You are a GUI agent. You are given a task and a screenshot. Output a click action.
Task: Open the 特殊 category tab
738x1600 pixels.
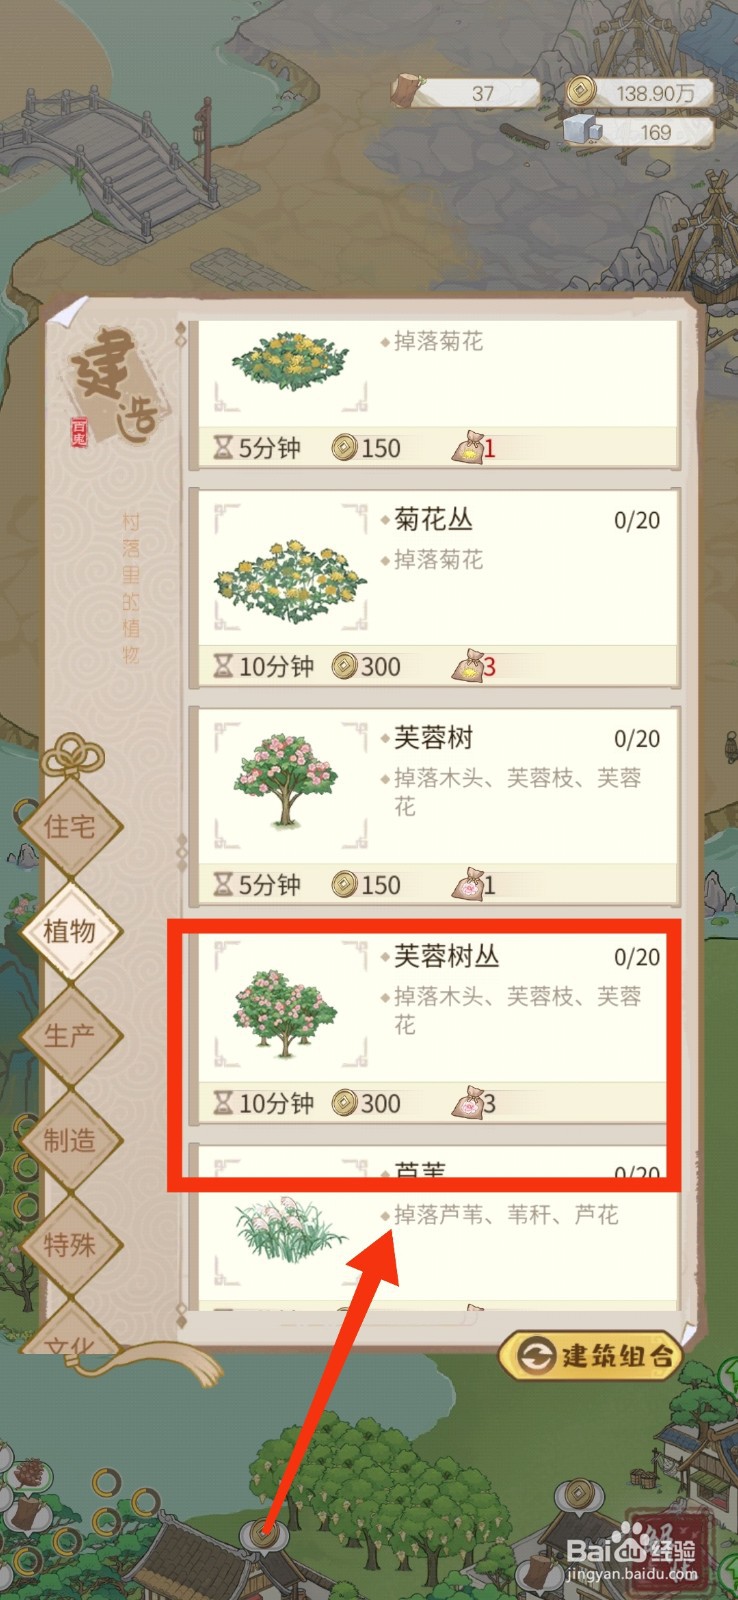pyautogui.click(x=70, y=1245)
